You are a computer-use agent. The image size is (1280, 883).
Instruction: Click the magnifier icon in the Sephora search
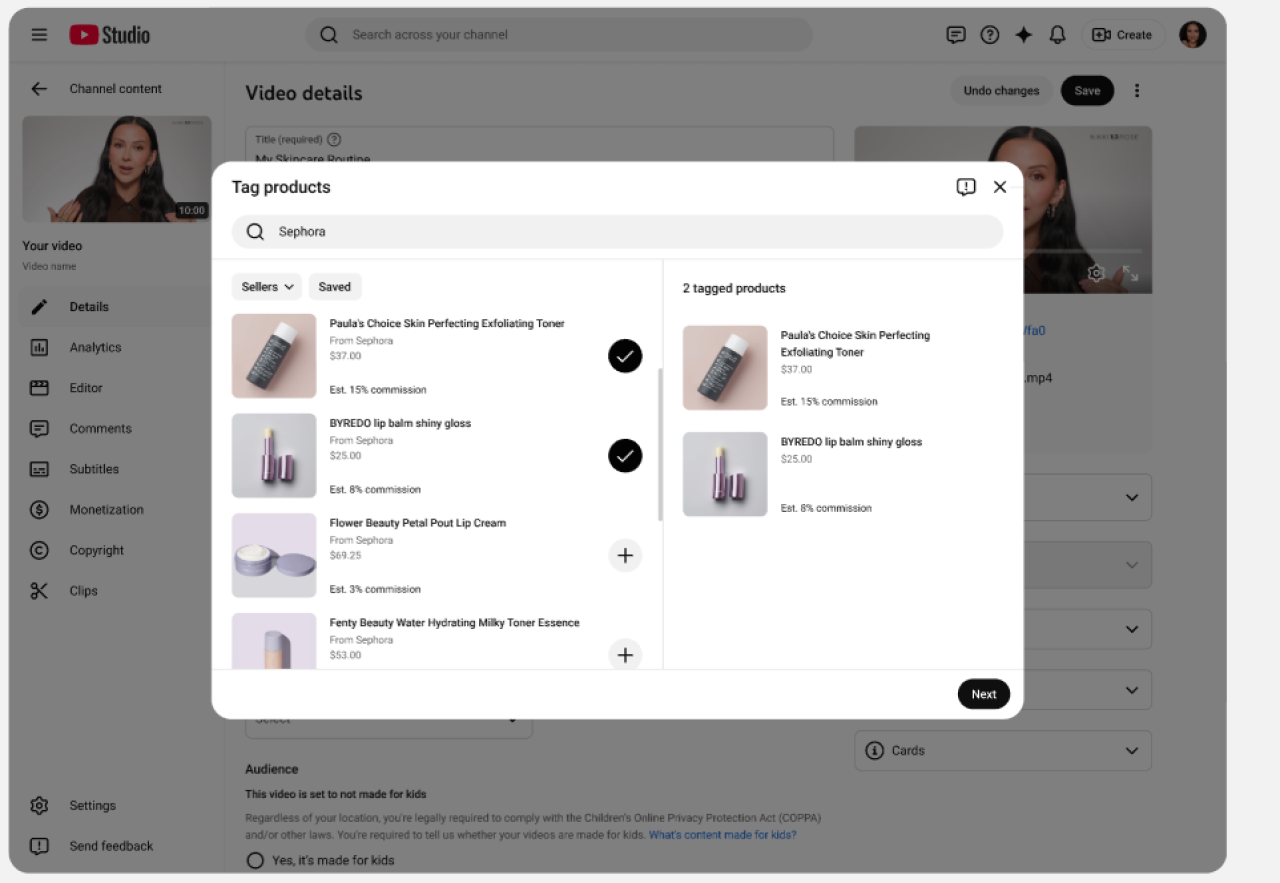point(256,232)
